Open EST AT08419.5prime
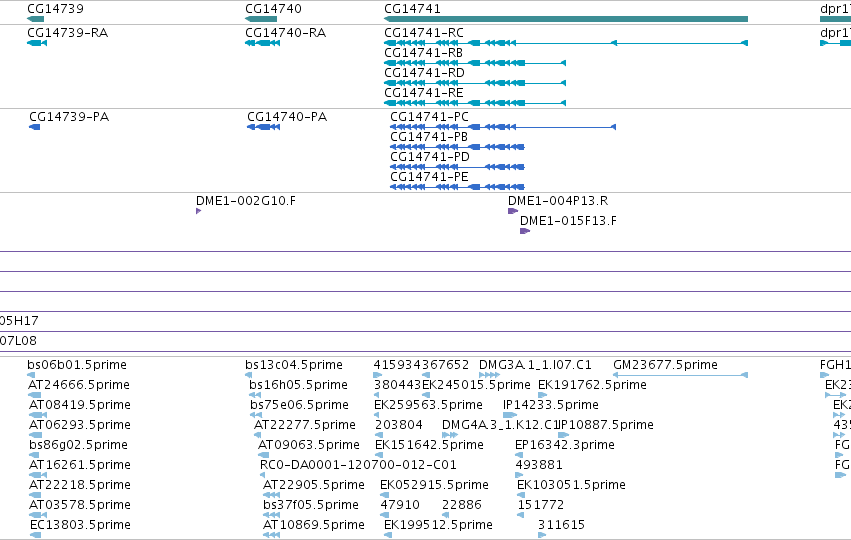851x540 pixels. click(80, 405)
